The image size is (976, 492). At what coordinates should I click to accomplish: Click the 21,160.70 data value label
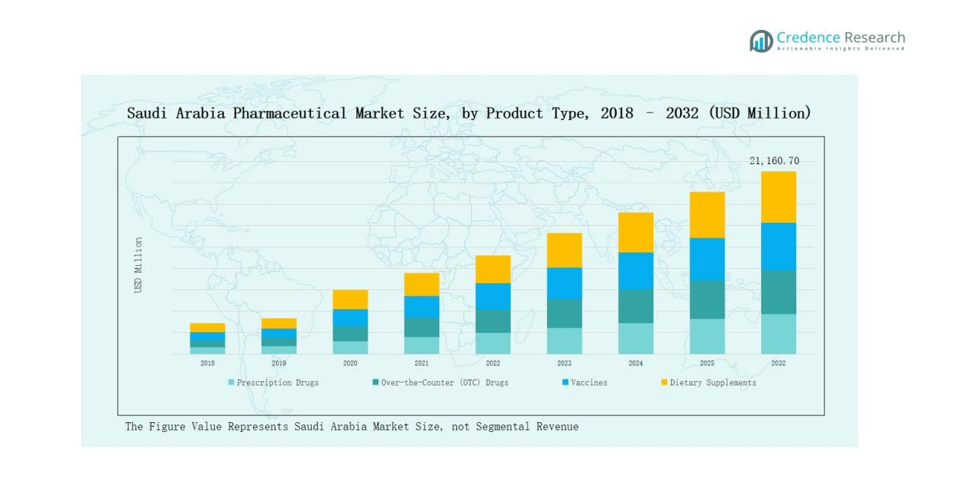tap(774, 161)
